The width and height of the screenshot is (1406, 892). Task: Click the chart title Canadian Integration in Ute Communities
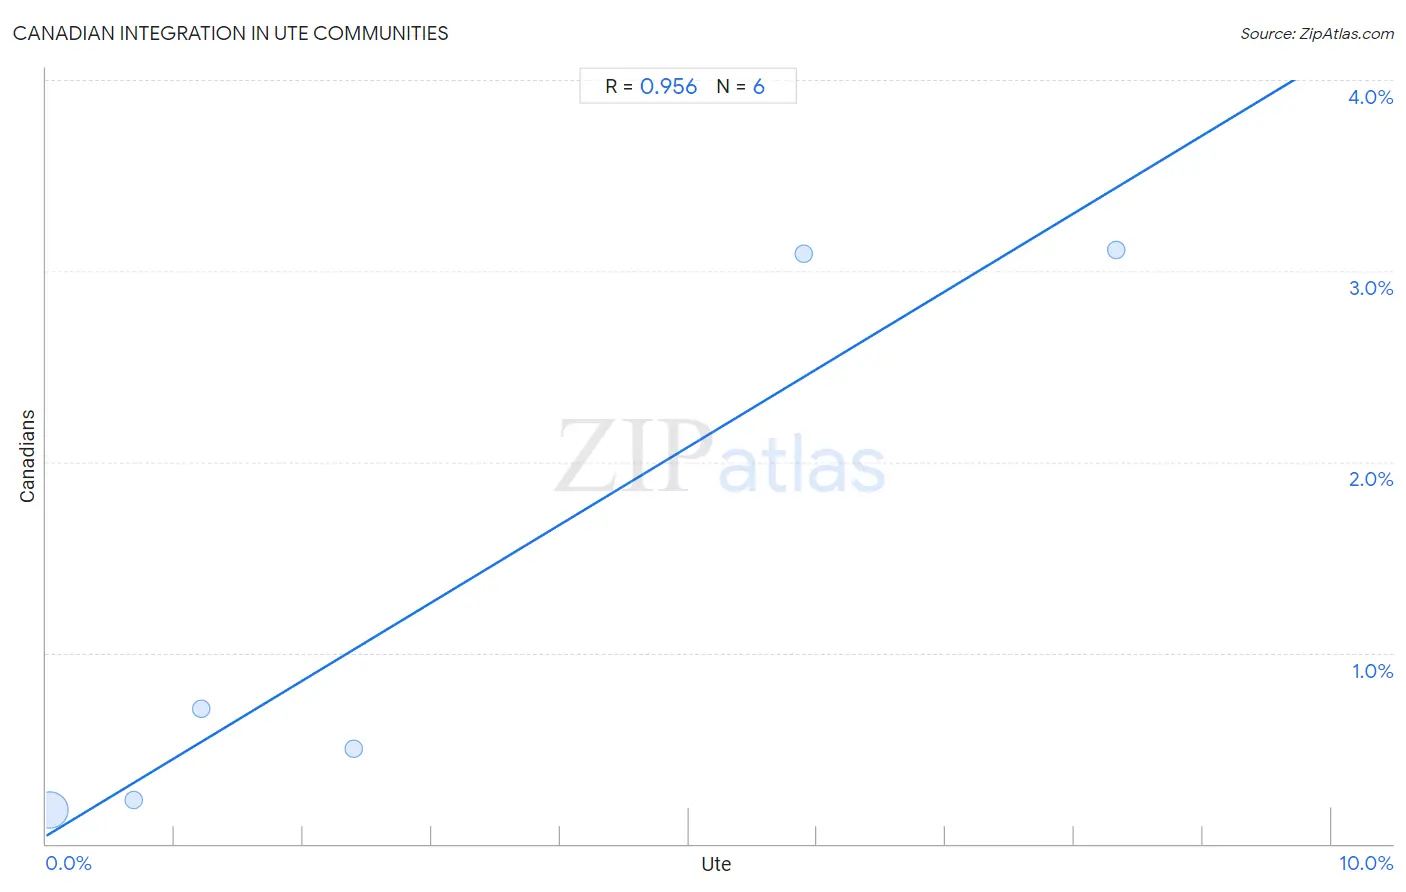point(231,33)
